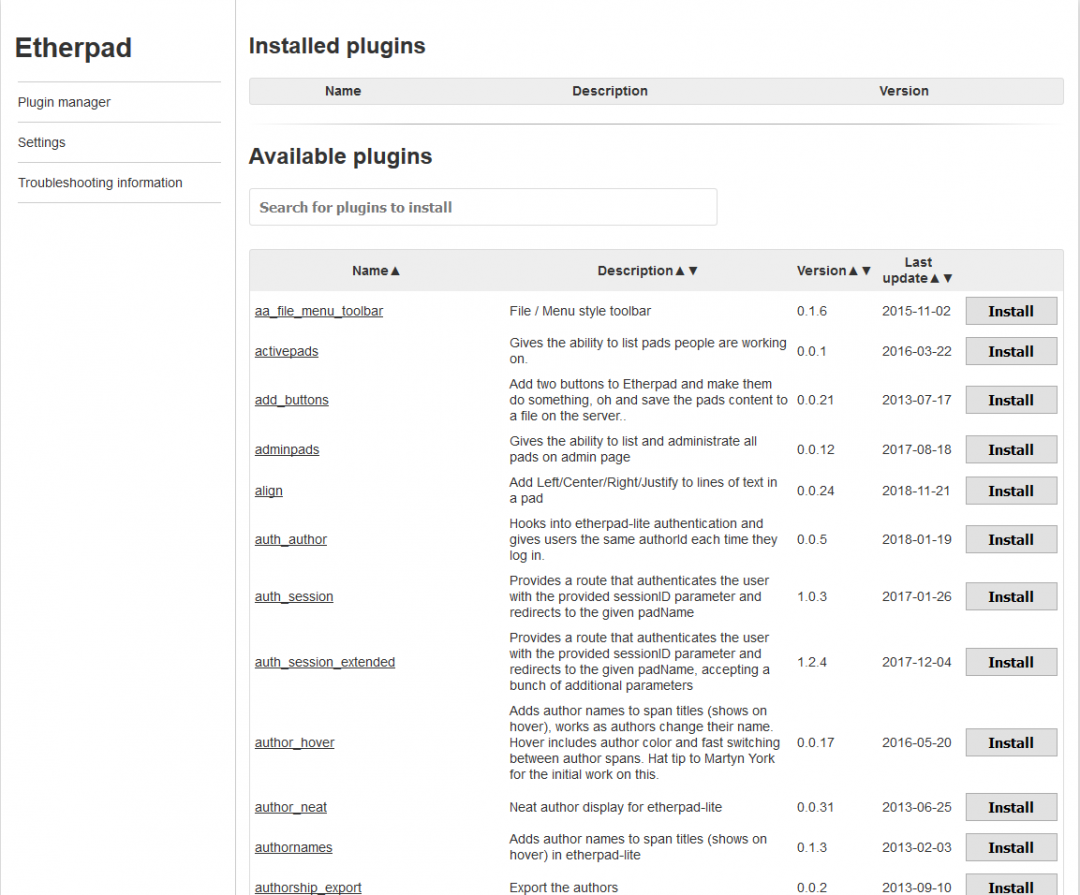
Task: Open the add_buttons plugin link
Action: pyautogui.click(x=291, y=399)
